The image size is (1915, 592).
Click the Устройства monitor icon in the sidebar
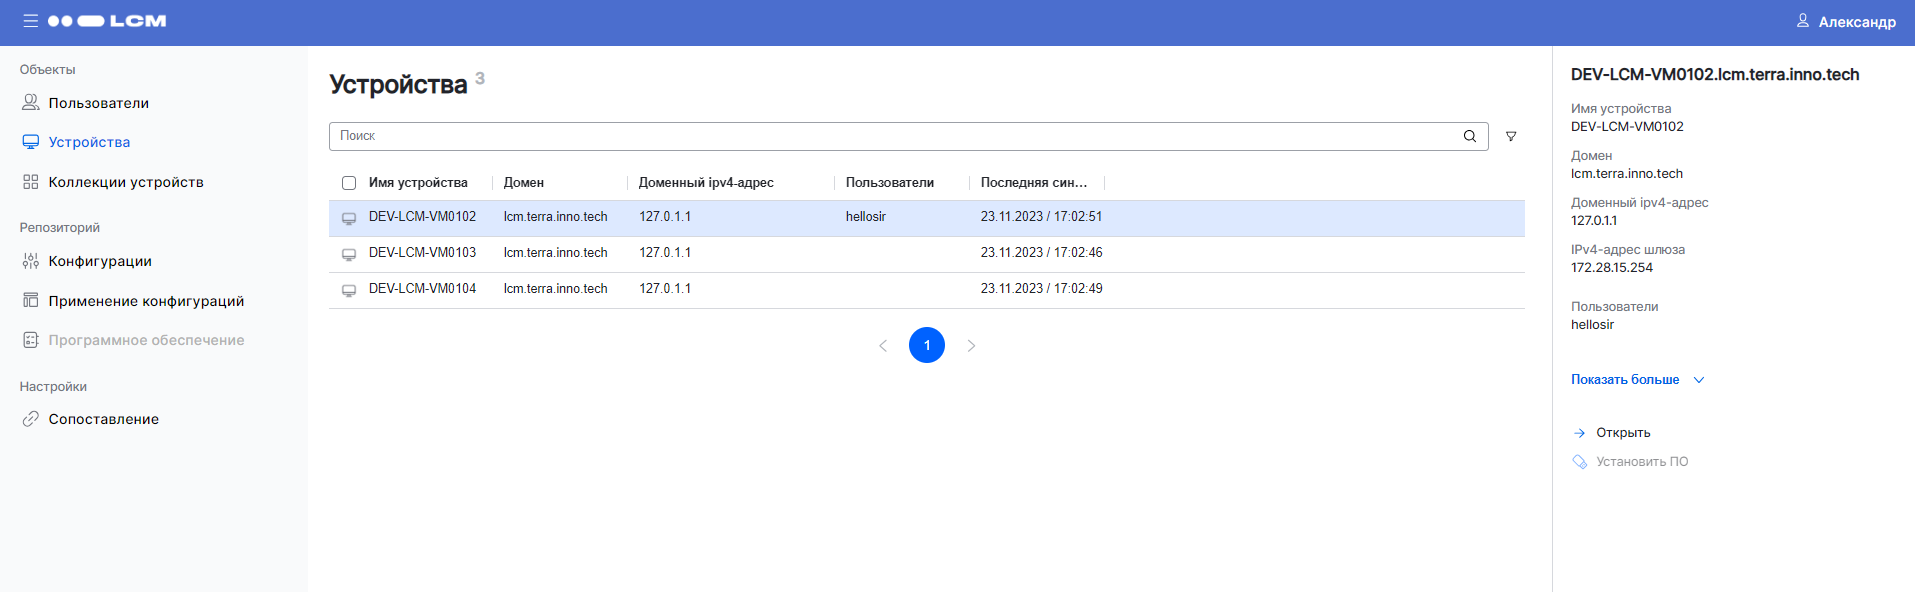[31, 142]
